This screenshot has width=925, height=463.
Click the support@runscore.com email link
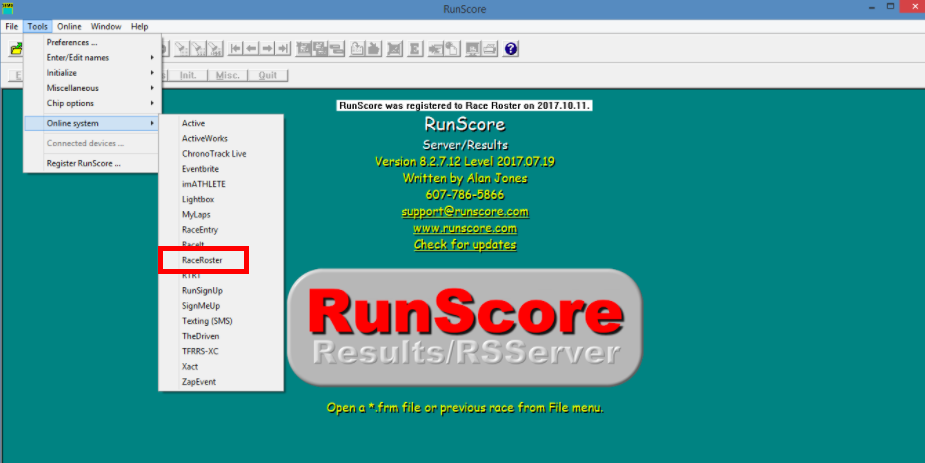click(465, 212)
